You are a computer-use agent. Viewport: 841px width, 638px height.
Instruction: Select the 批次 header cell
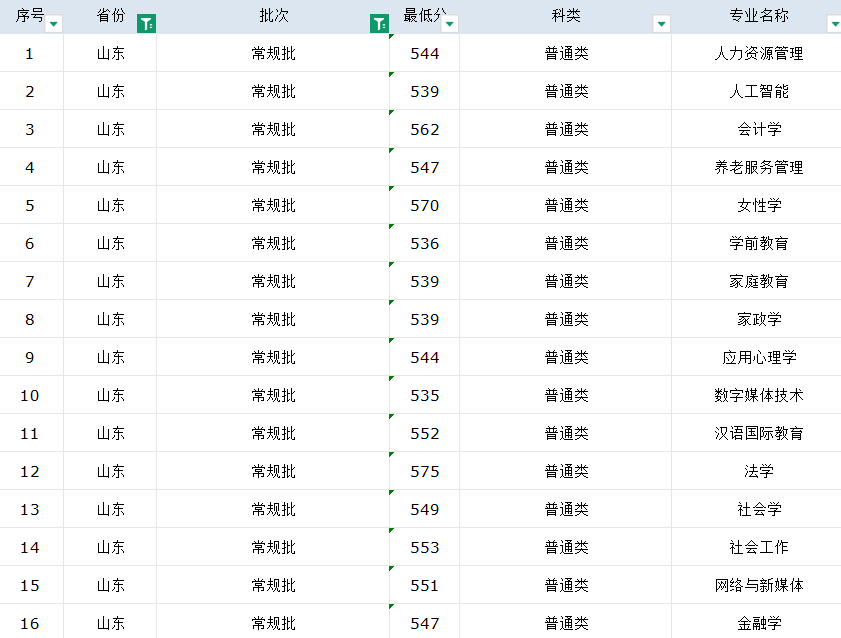tap(273, 17)
